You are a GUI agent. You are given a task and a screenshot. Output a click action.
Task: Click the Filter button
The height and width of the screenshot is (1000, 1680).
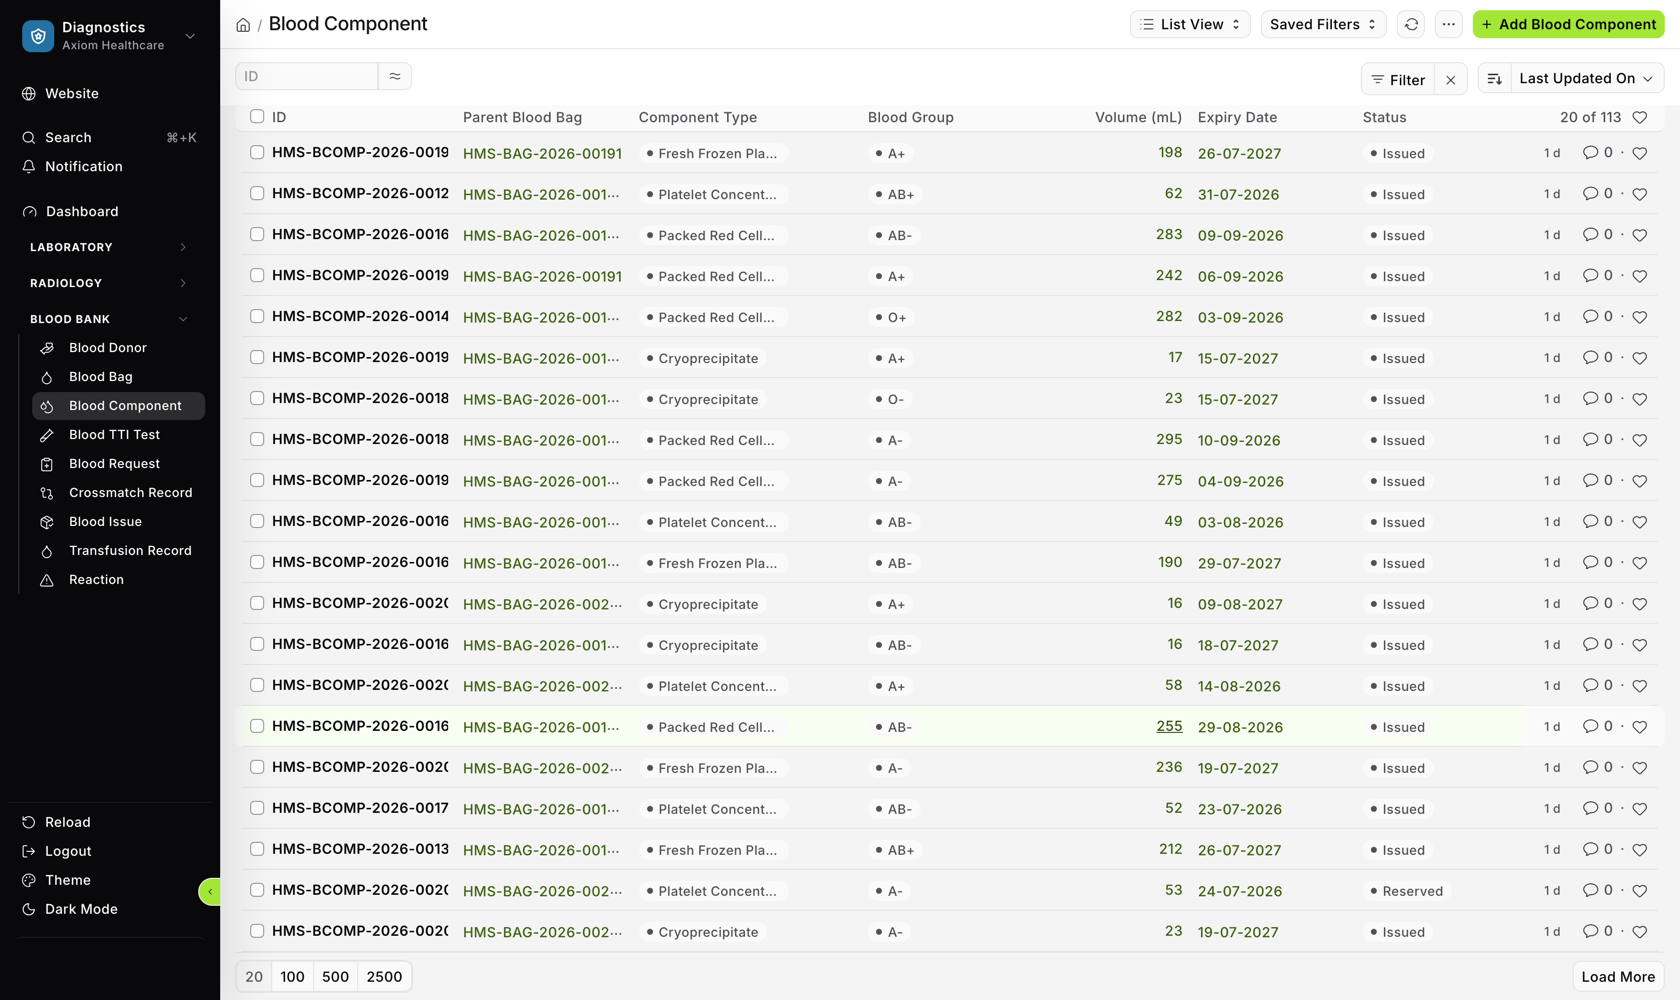tap(1398, 80)
